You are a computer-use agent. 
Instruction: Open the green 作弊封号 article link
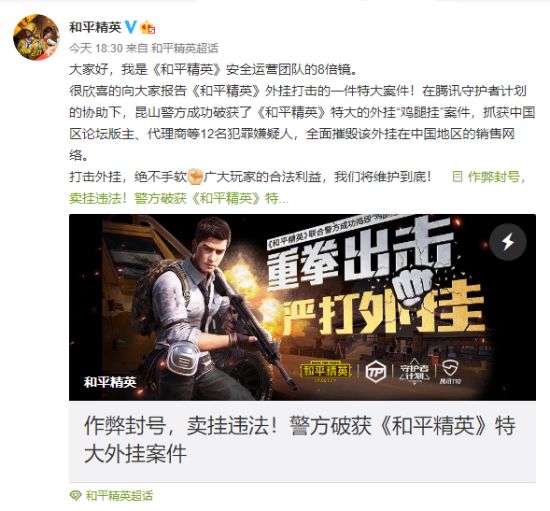496,177
